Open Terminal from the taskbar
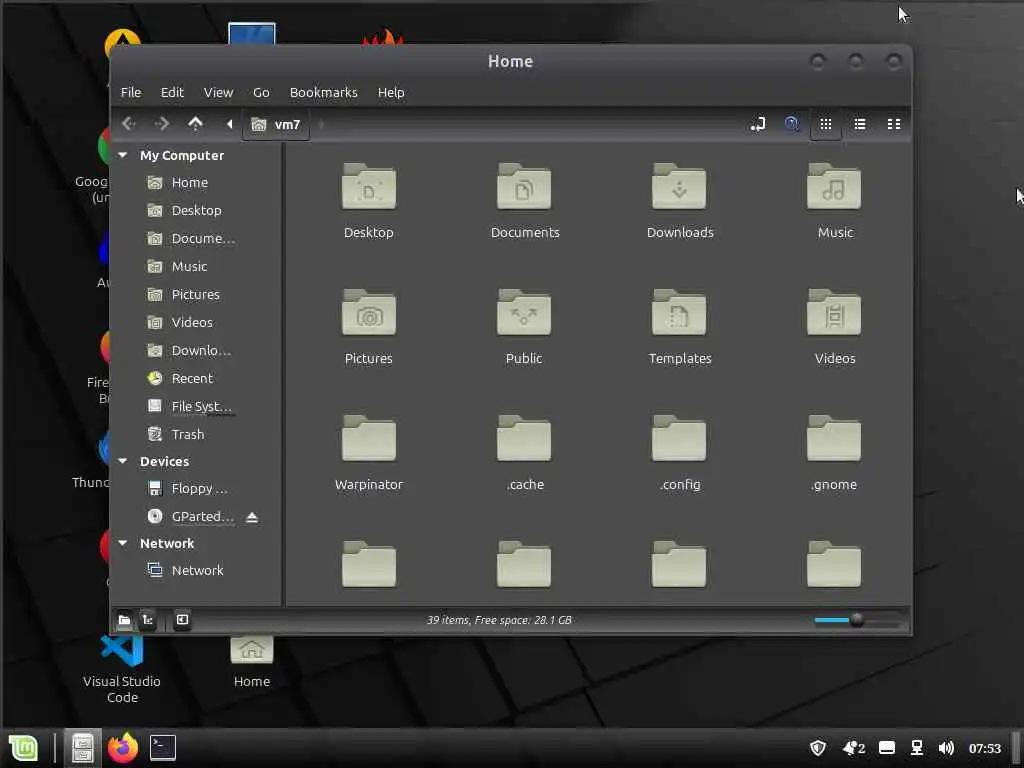The height and width of the screenshot is (768, 1024). 163,747
